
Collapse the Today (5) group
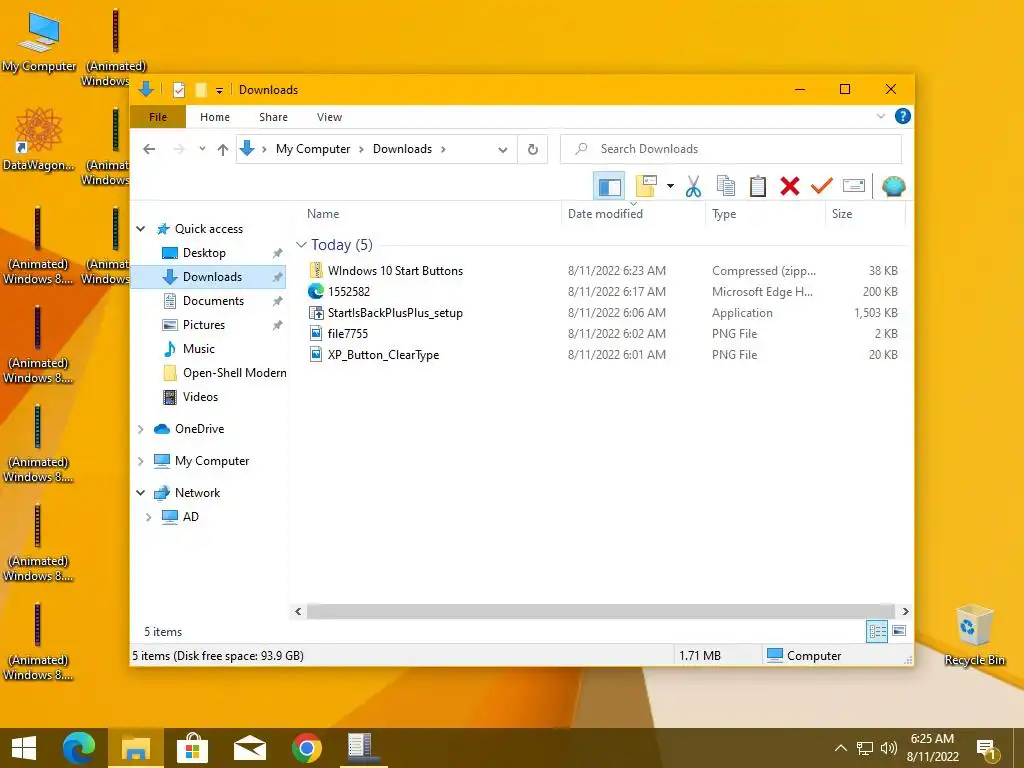click(x=301, y=245)
